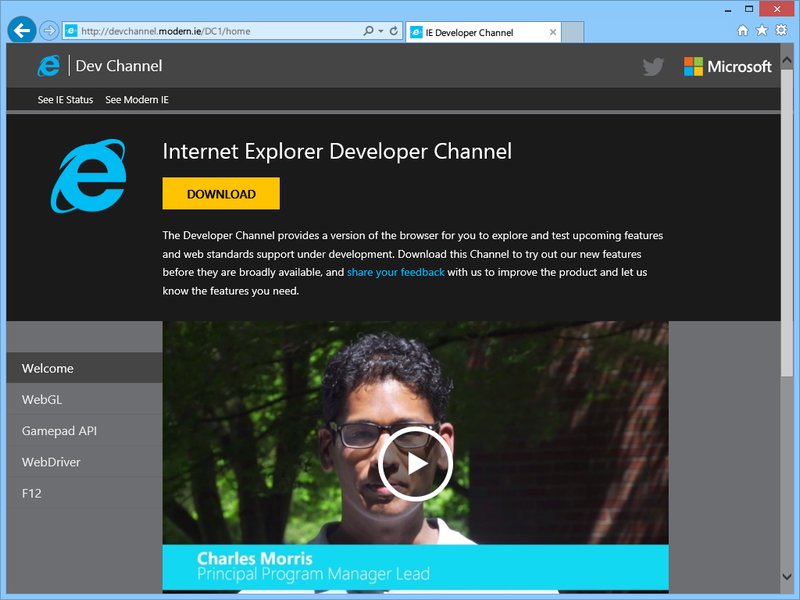The height and width of the screenshot is (600, 800).
Task: Open the Tools gear icon
Action: click(781, 30)
